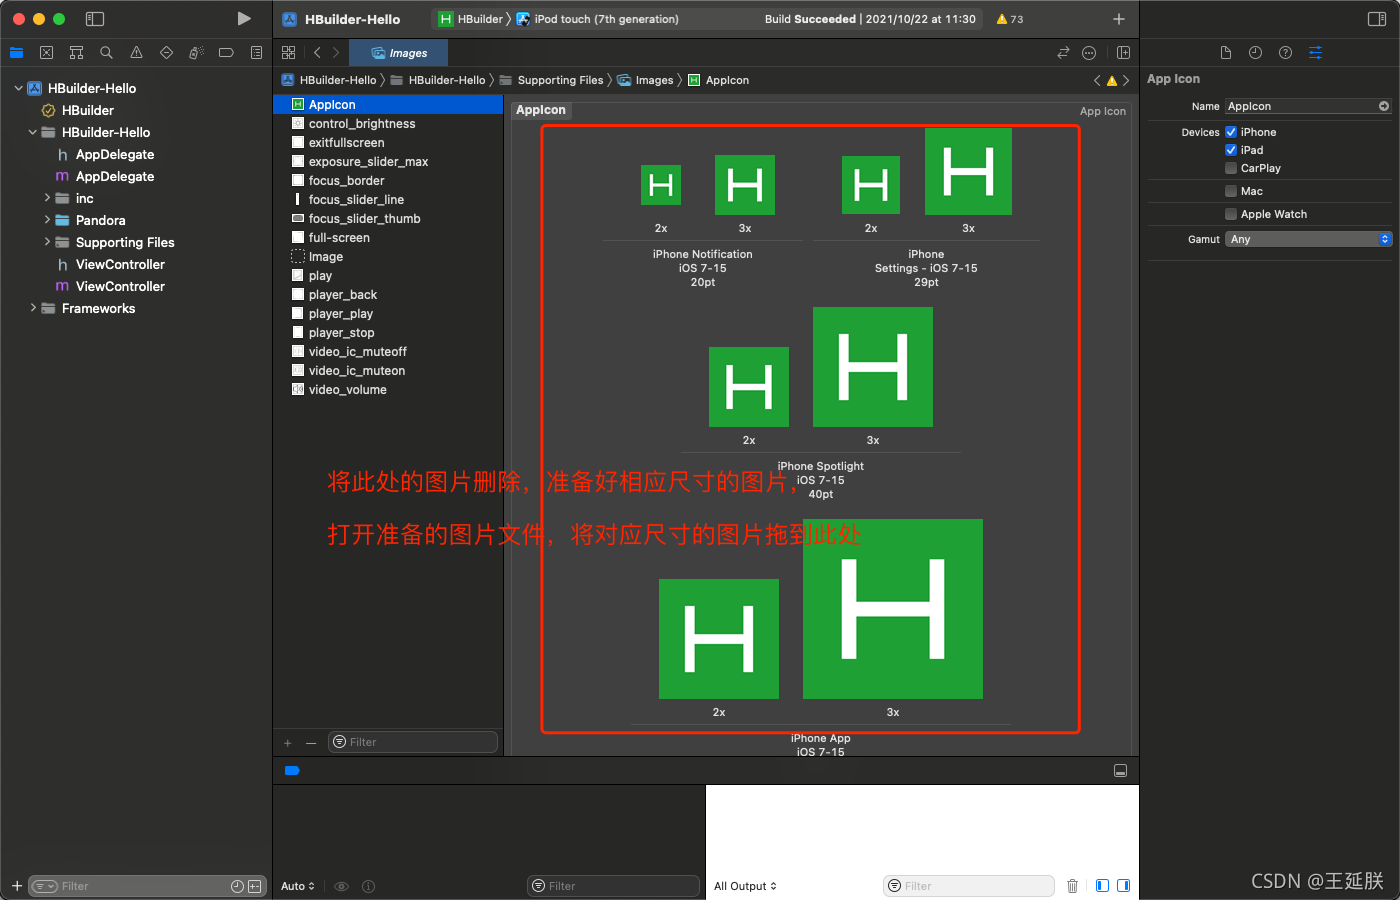Open the history inspector
This screenshot has height=900, width=1400.
(1255, 53)
